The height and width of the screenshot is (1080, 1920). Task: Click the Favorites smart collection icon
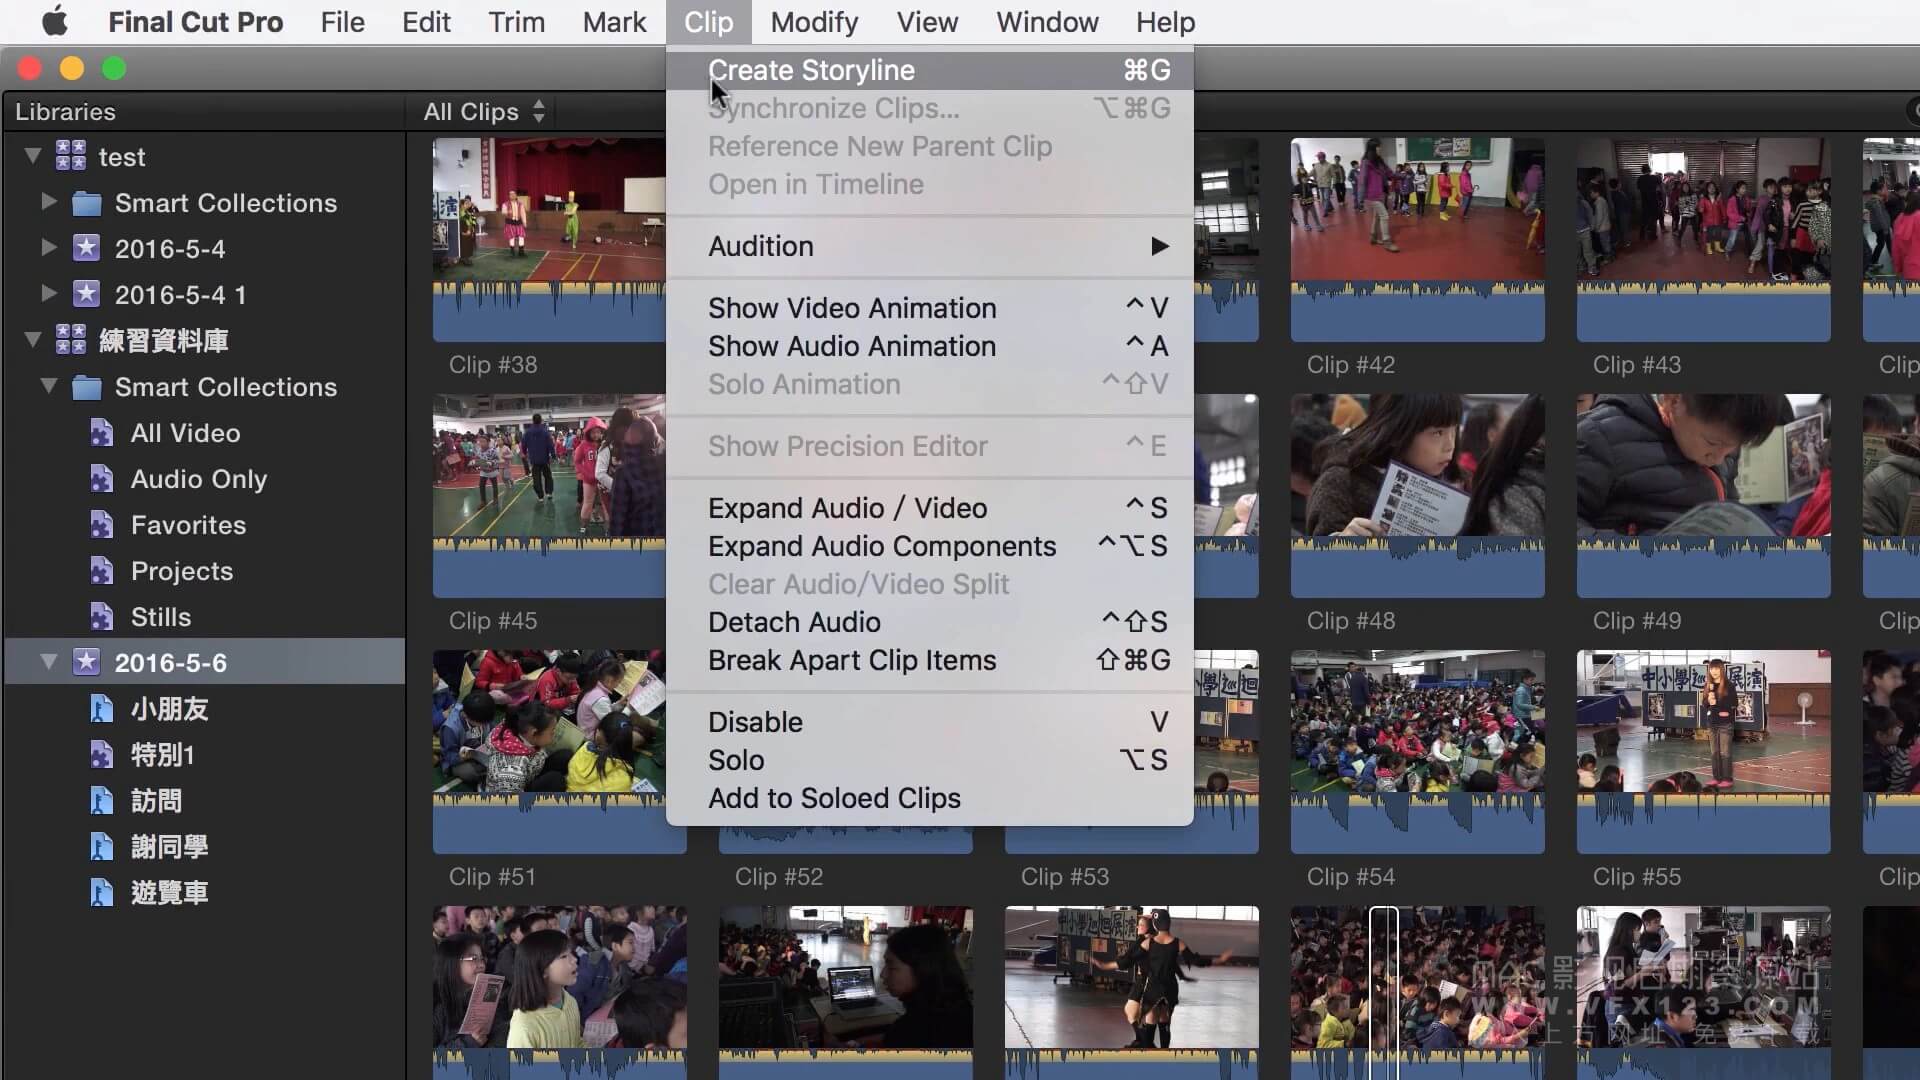101,525
